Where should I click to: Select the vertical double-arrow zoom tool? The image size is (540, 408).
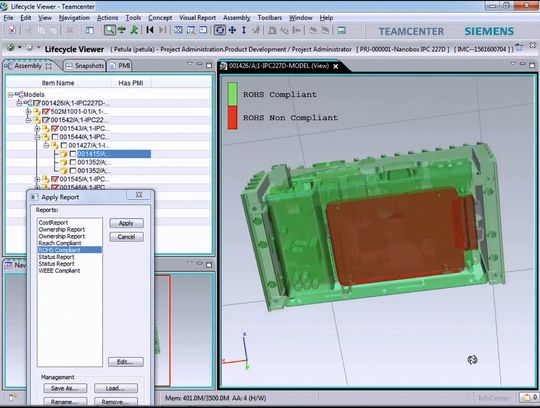[244, 30]
